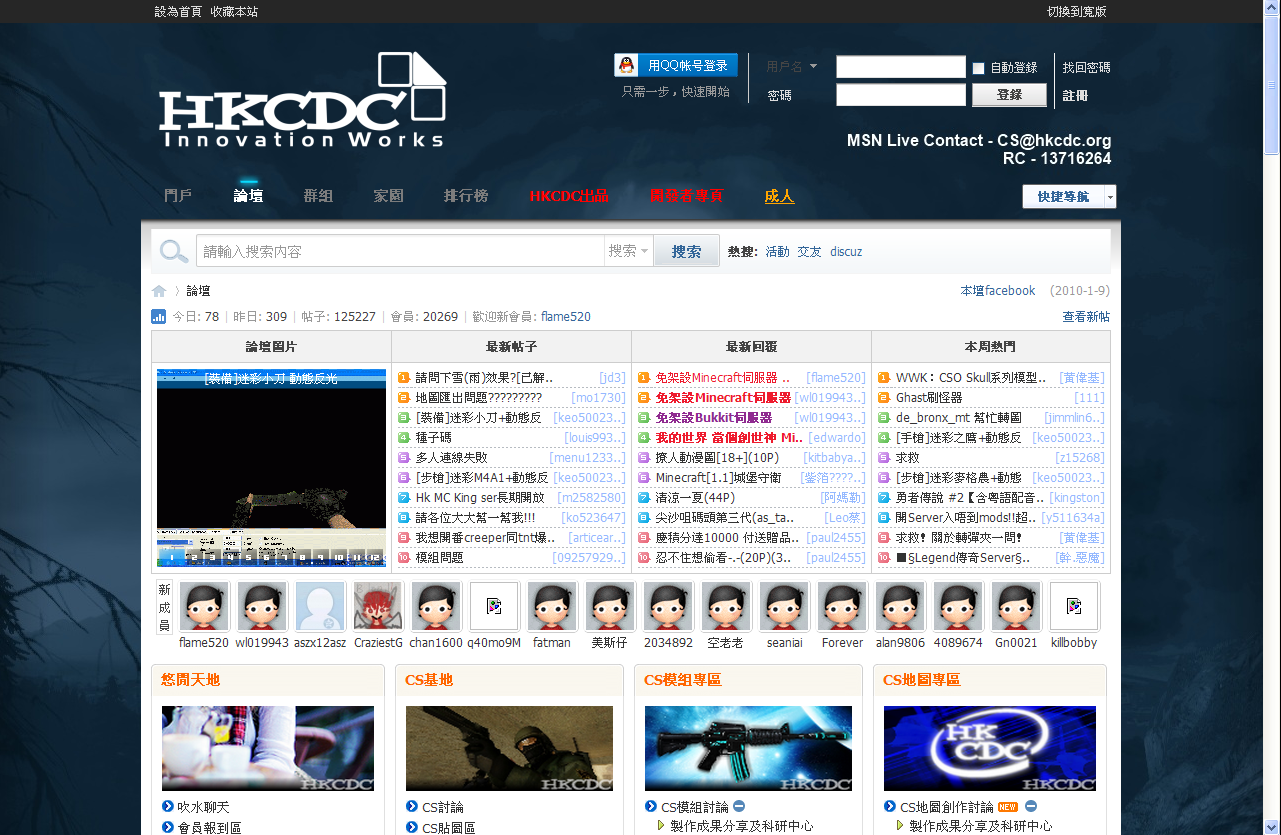Open CraziestG's red-haired avatar
Screen dimensions: 1281x835
point(378,607)
